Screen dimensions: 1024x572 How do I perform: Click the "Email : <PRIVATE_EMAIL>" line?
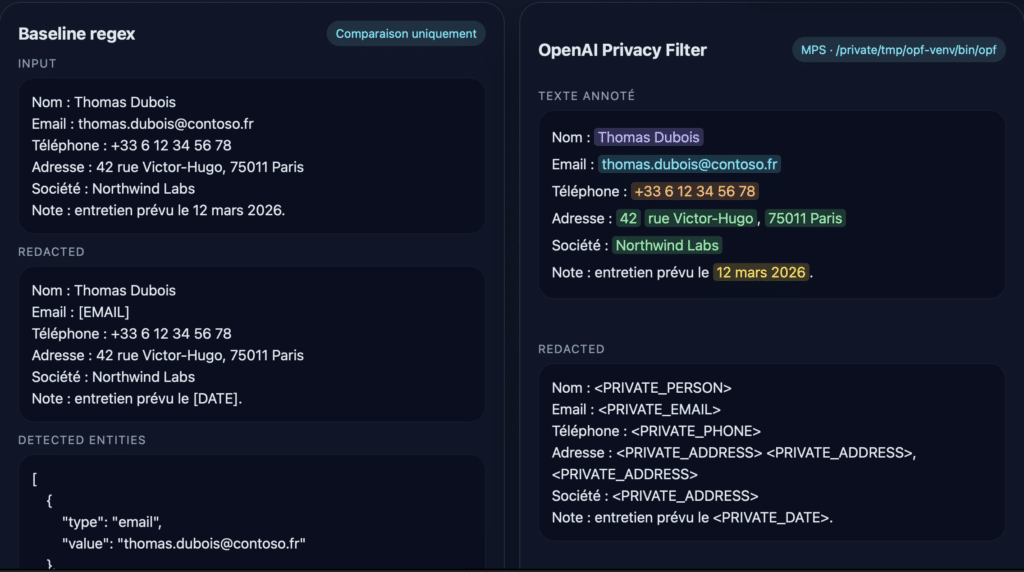pyautogui.click(x=636, y=409)
